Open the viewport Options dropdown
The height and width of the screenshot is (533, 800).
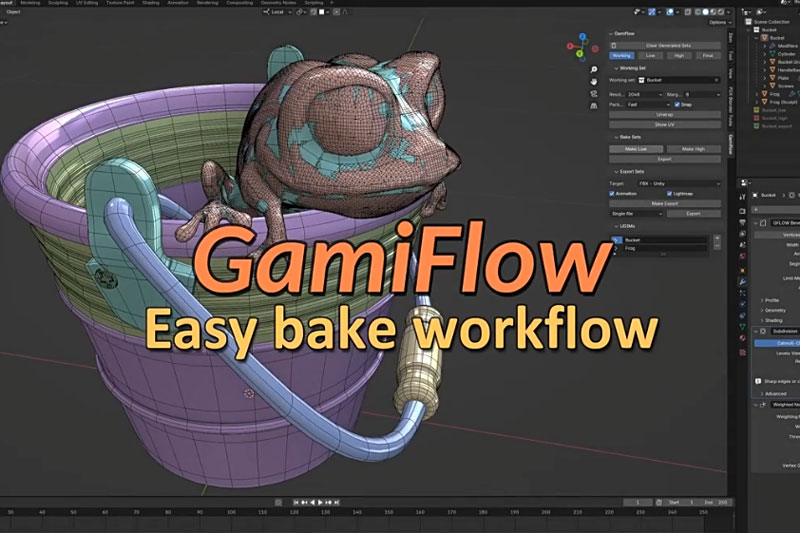click(719, 22)
